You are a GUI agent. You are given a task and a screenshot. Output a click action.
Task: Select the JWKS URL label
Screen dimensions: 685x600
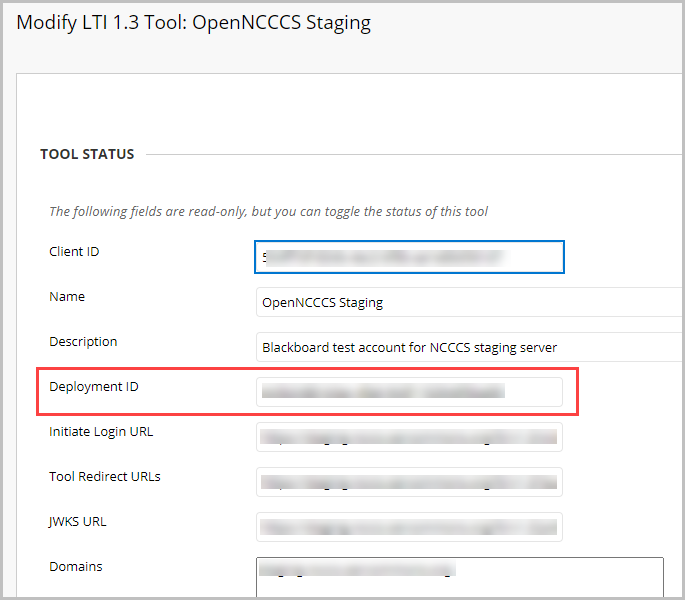(x=77, y=521)
